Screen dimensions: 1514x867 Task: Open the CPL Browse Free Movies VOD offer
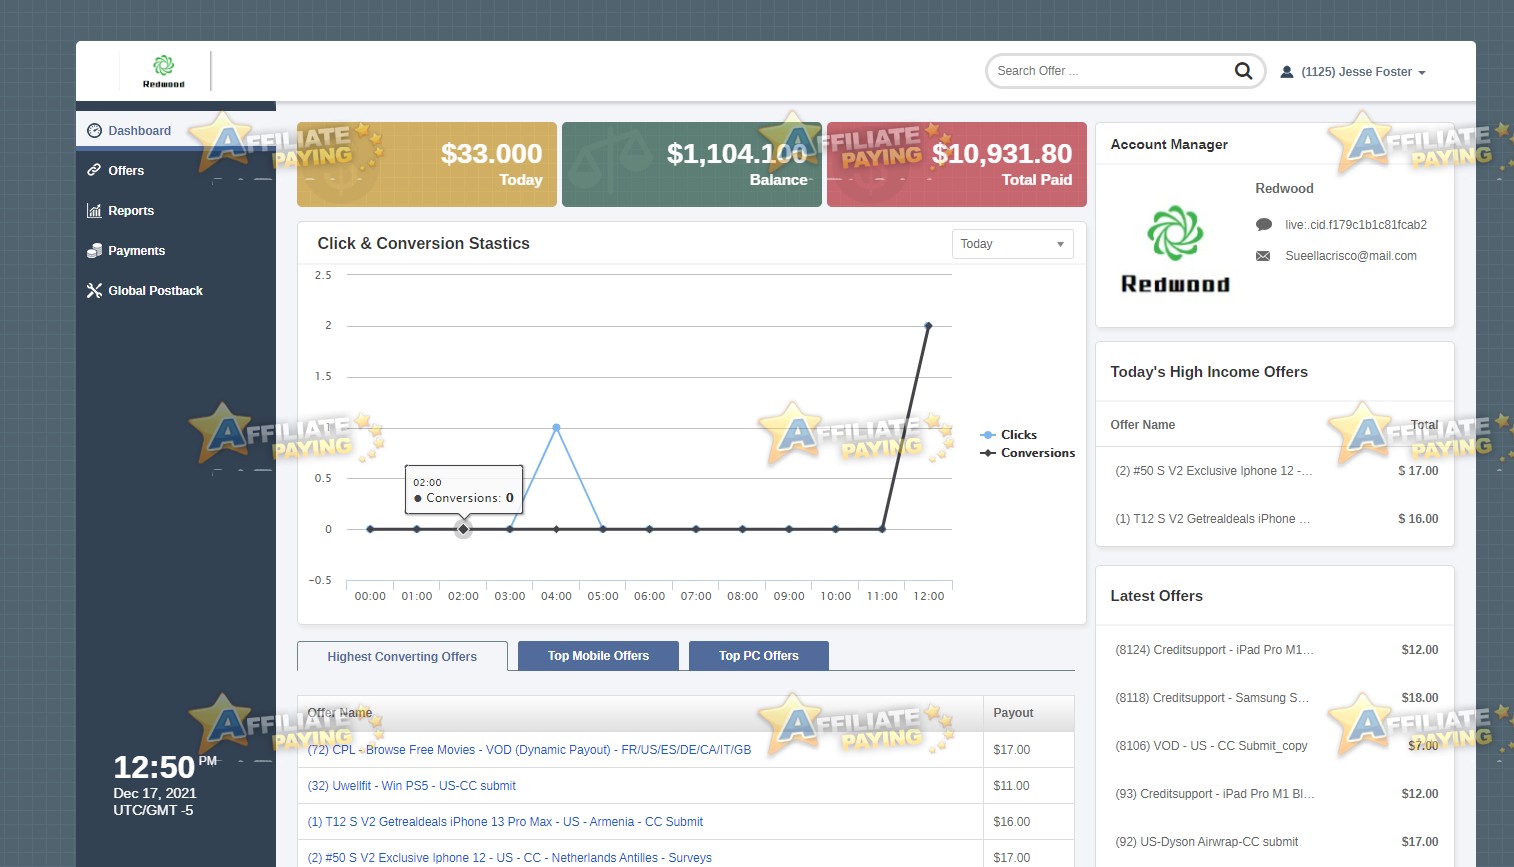point(529,750)
